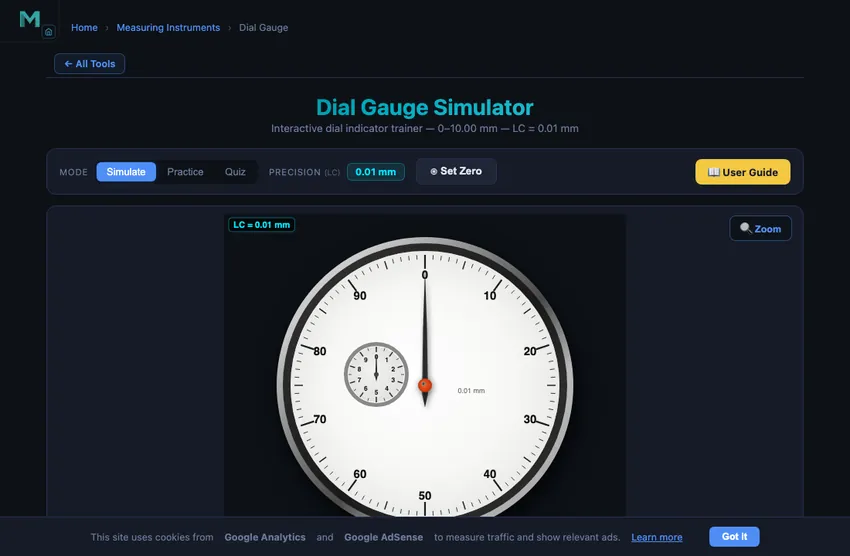Open the User Guide
The image size is (850, 556).
(x=743, y=172)
